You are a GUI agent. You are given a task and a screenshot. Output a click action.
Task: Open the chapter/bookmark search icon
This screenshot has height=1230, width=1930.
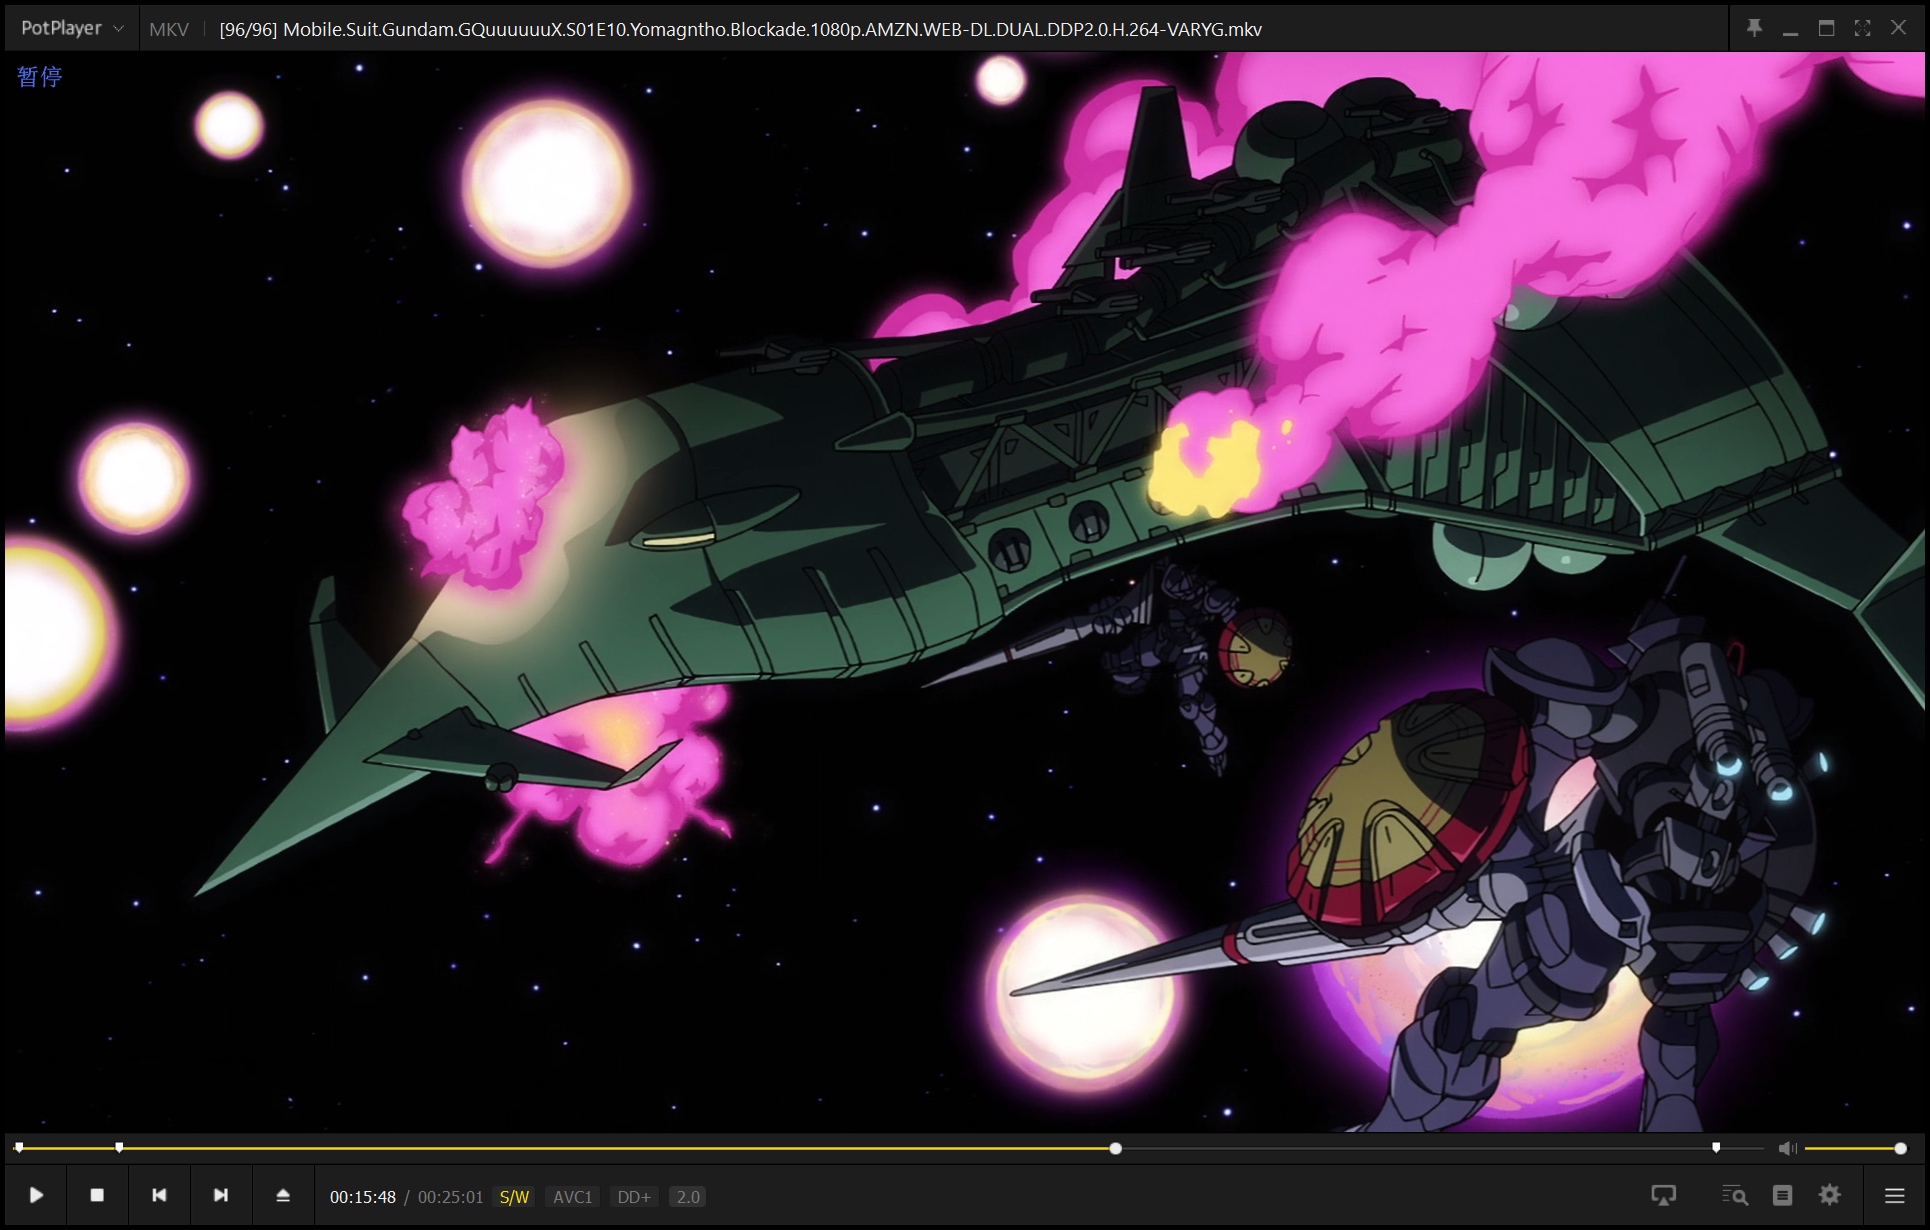point(1734,1195)
